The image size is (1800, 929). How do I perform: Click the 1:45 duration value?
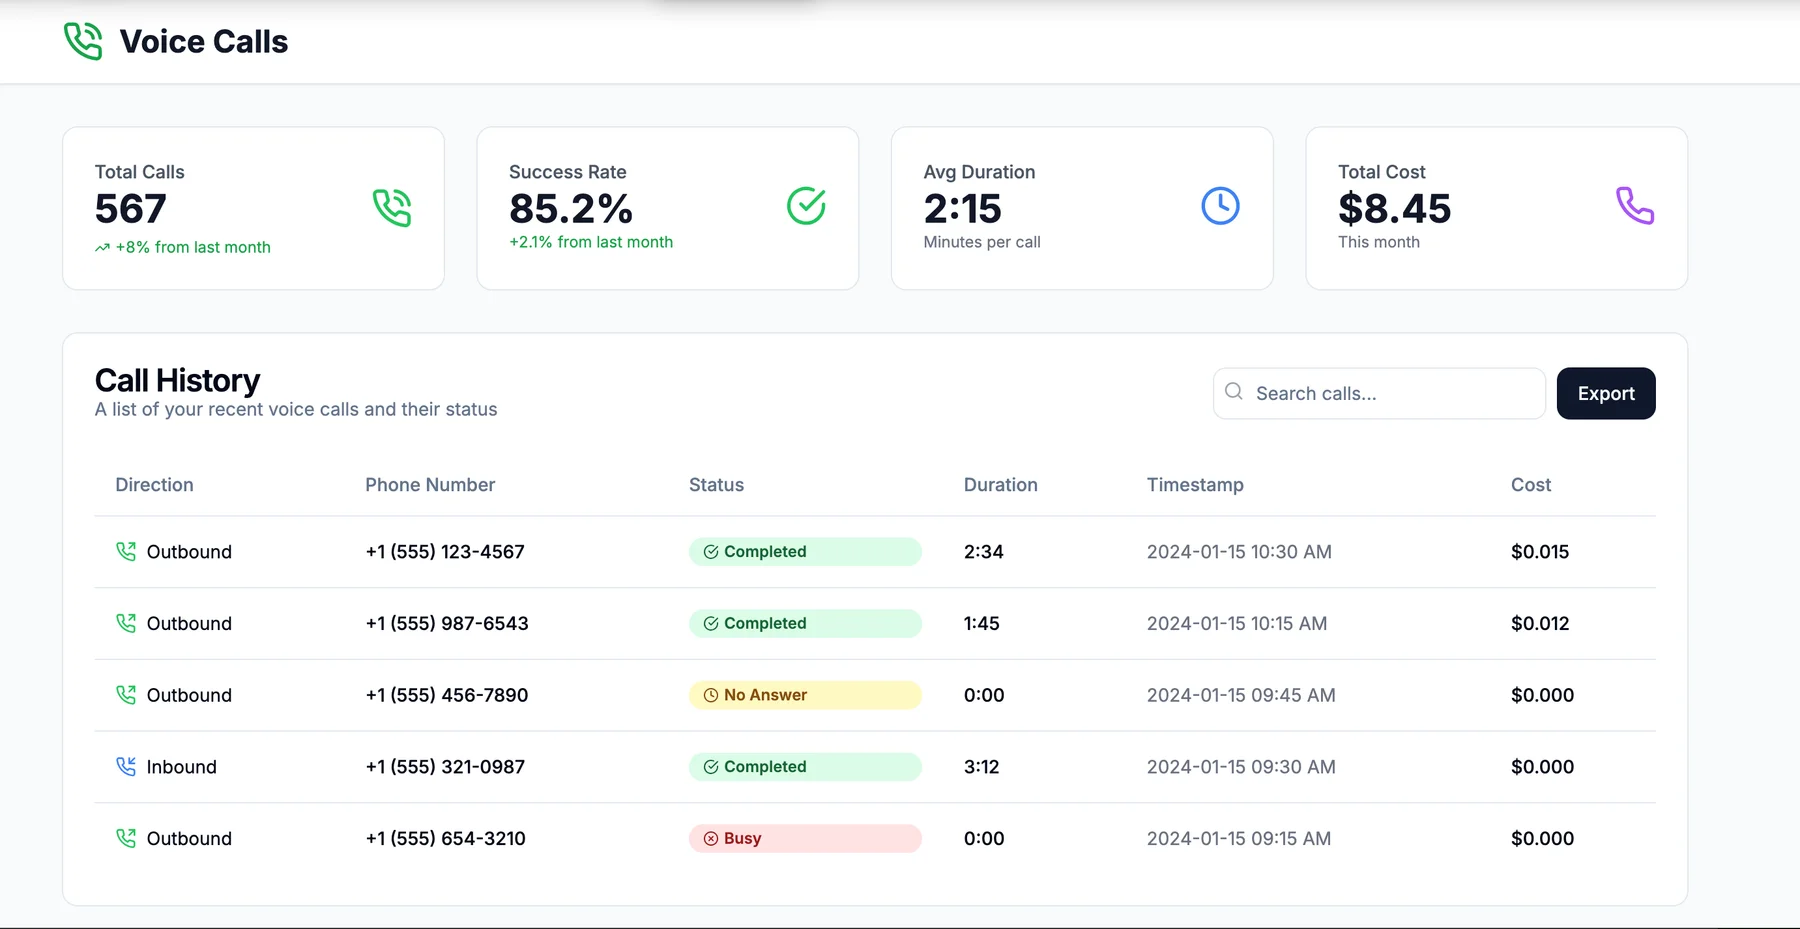pos(982,624)
